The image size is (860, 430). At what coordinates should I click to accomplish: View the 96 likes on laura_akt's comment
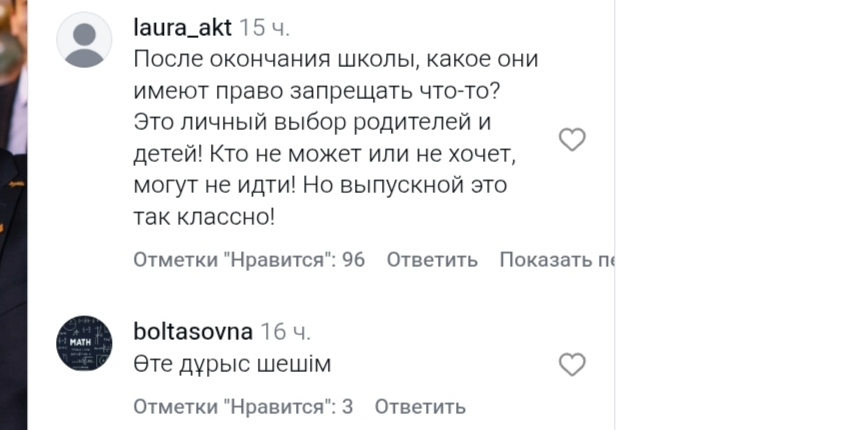pos(249,261)
